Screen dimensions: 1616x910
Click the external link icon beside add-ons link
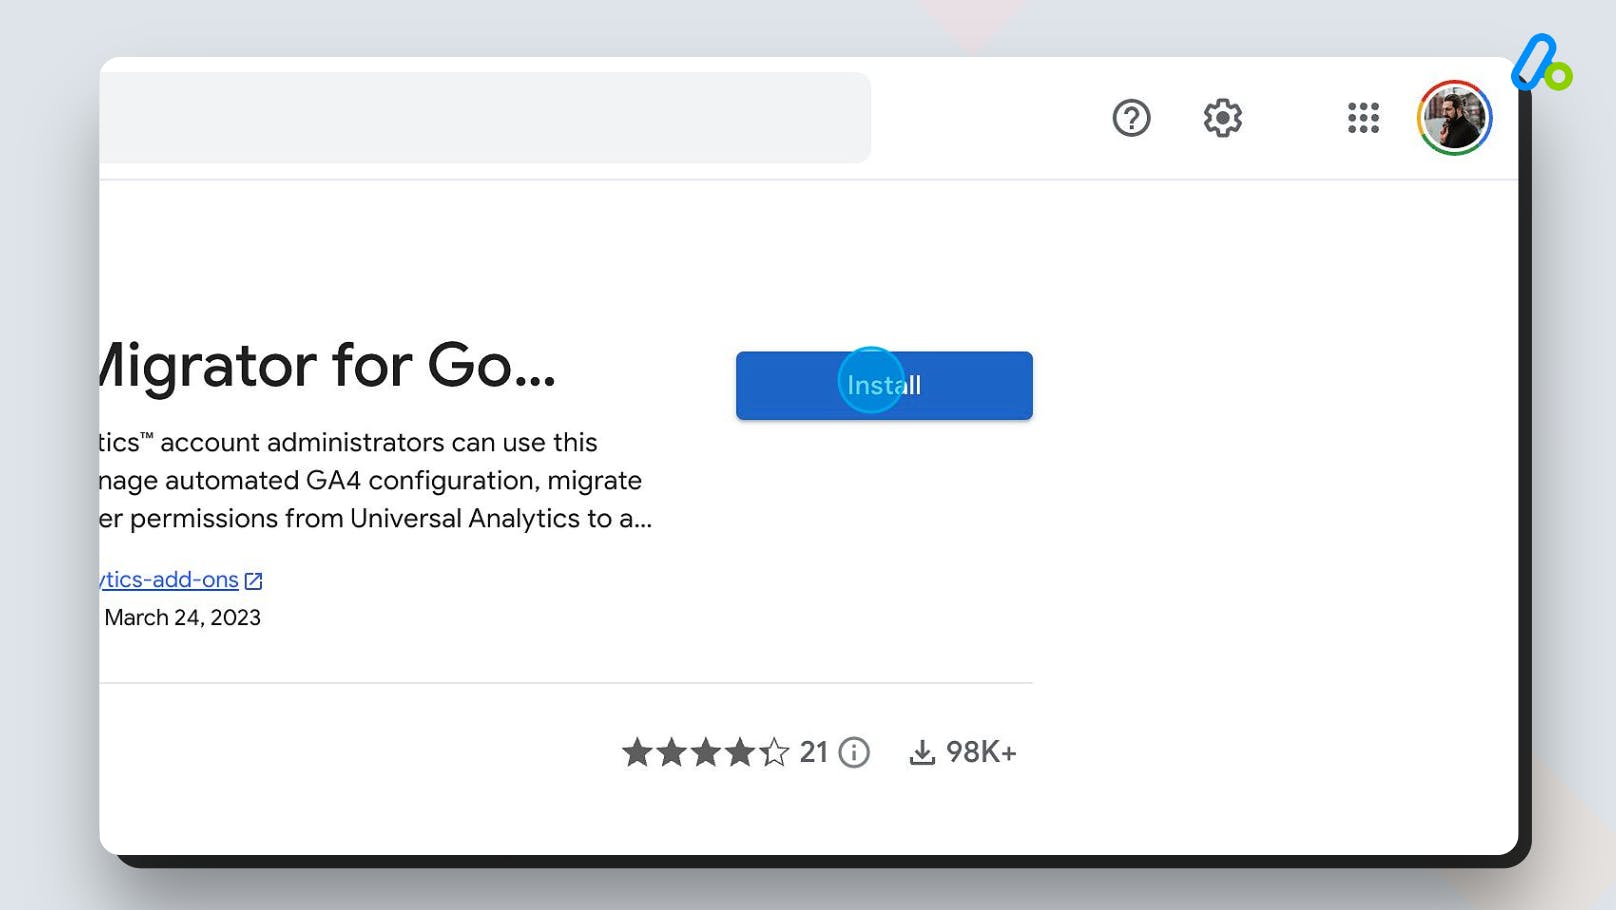click(x=254, y=581)
